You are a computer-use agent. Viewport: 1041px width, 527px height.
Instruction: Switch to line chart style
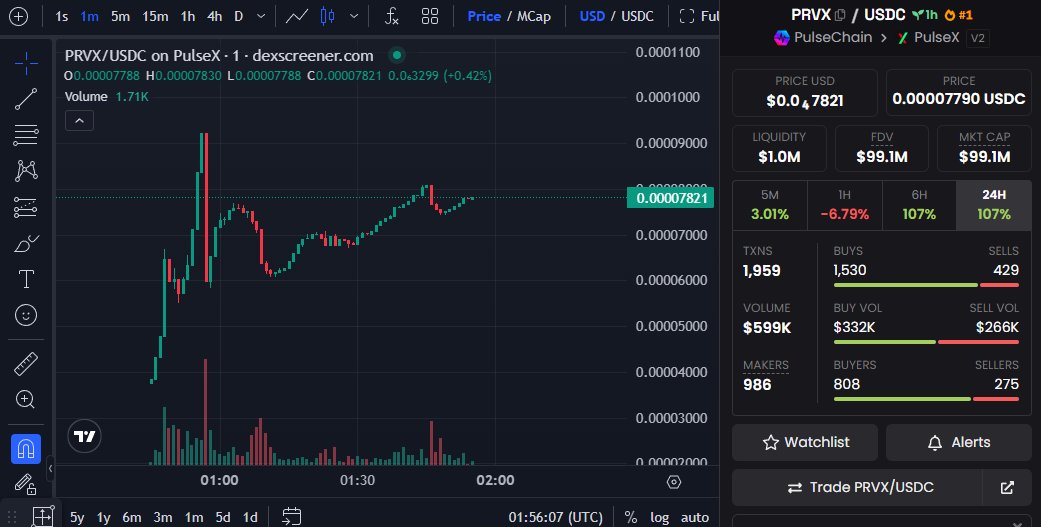[297, 16]
